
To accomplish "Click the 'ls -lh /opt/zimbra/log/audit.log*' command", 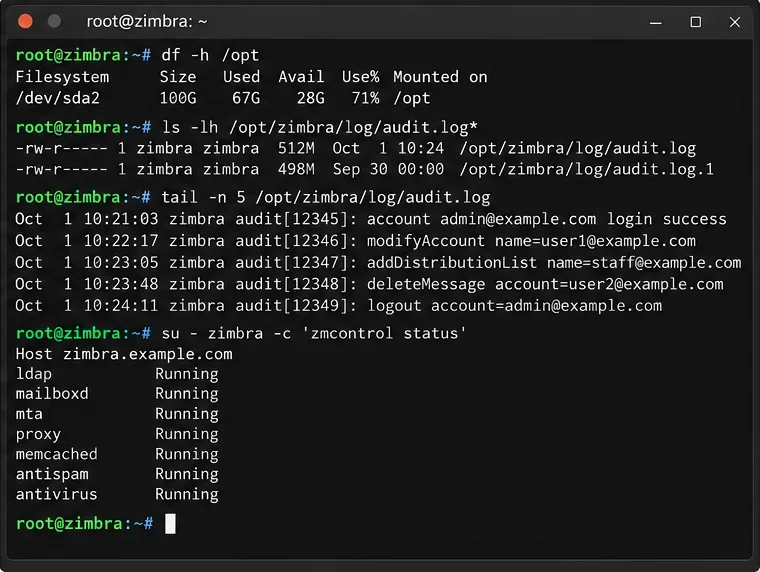I will click(319, 127).
